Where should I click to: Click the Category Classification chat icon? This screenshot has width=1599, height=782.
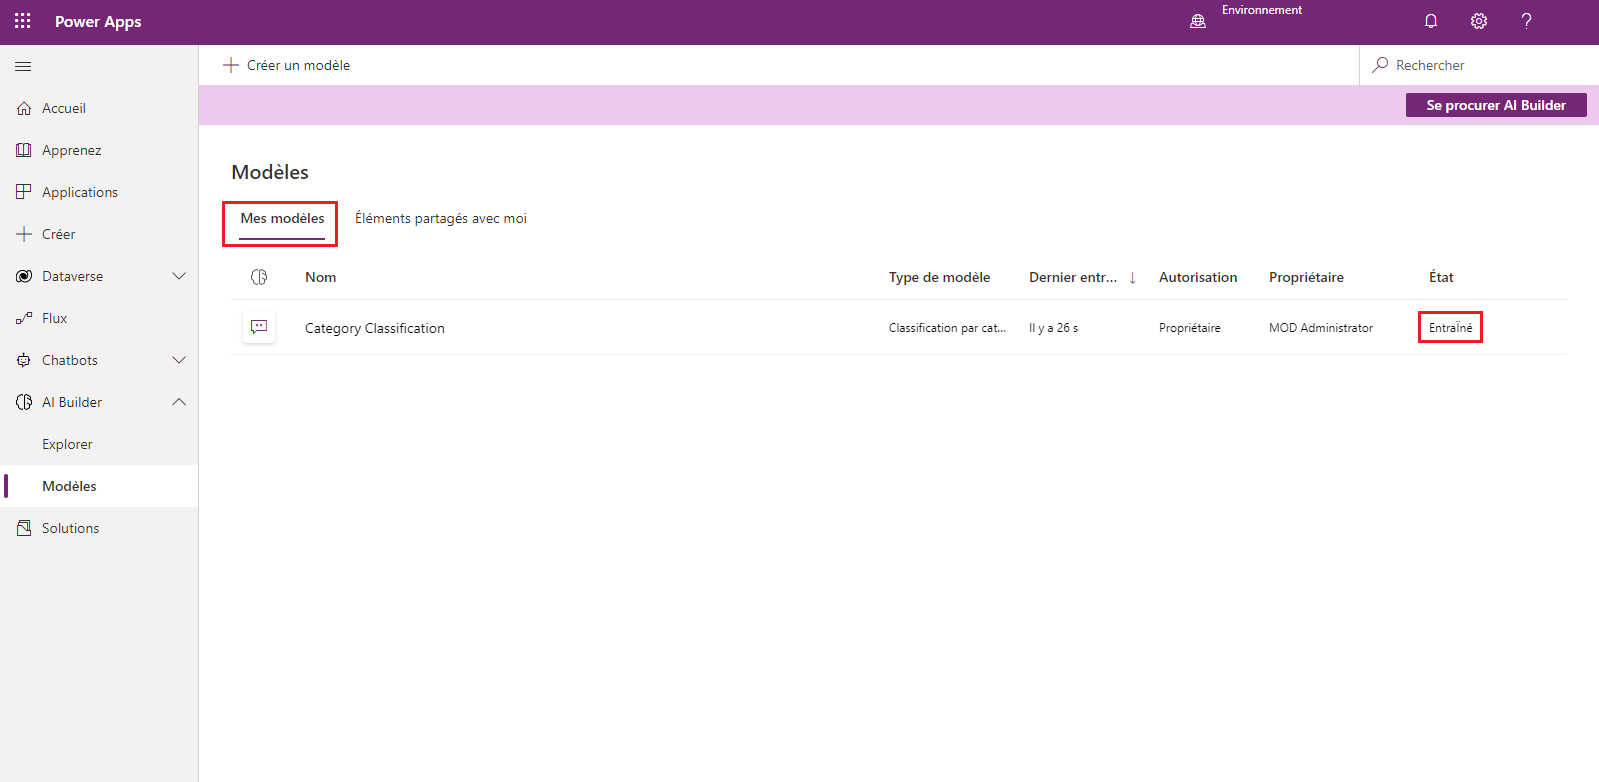click(x=259, y=327)
